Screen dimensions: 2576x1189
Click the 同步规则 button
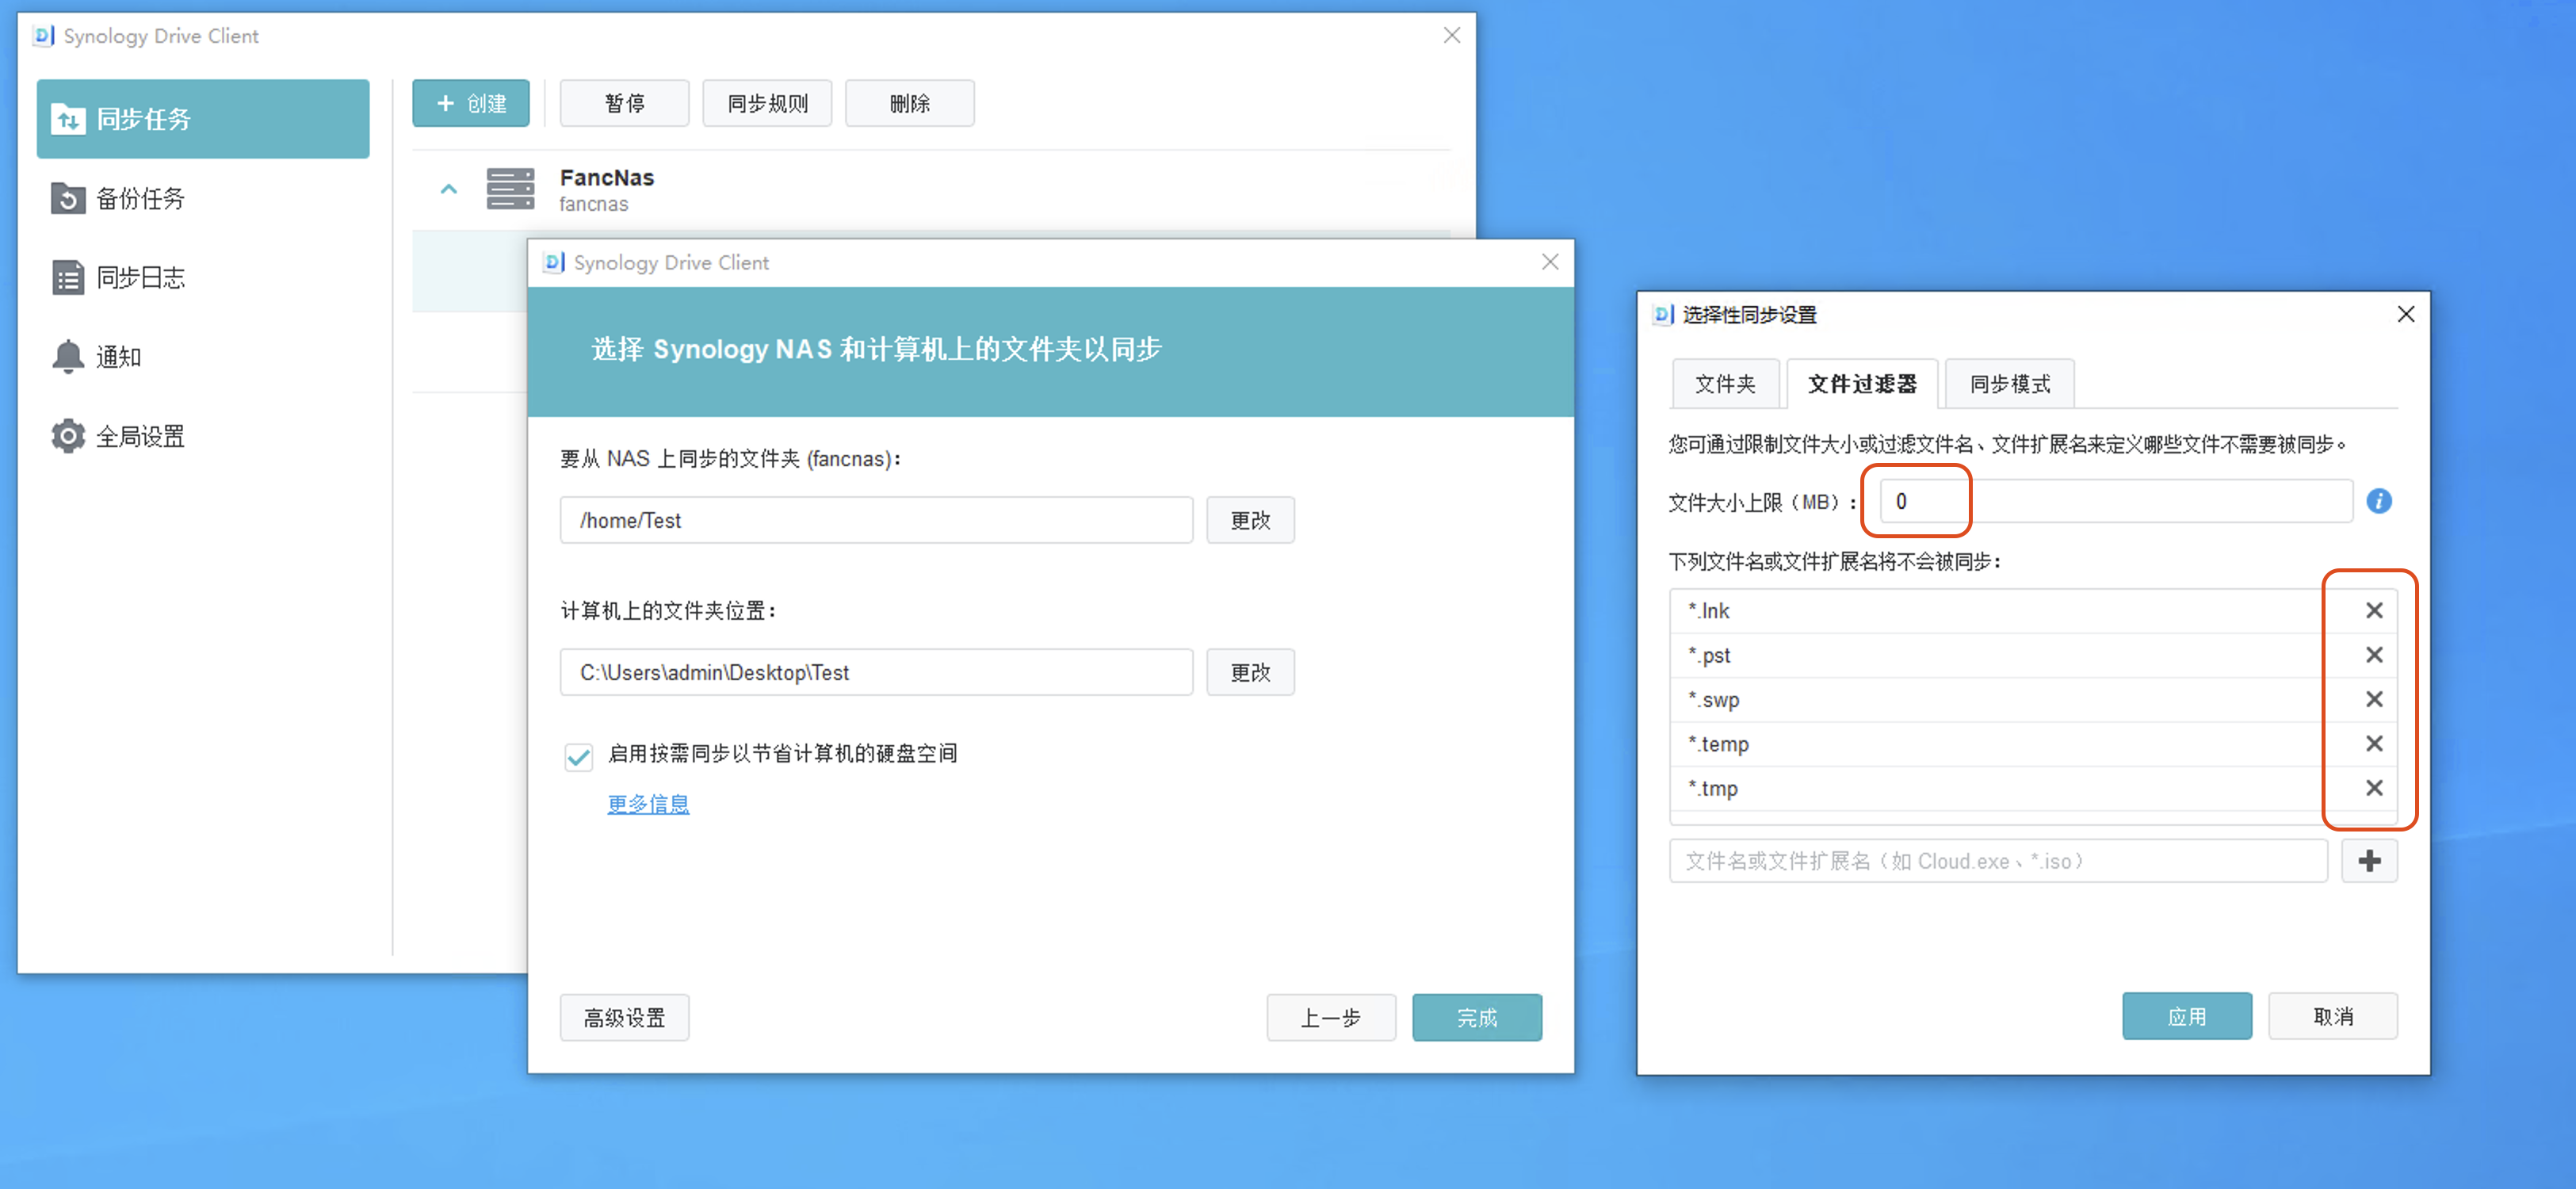[x=767, y=103]
